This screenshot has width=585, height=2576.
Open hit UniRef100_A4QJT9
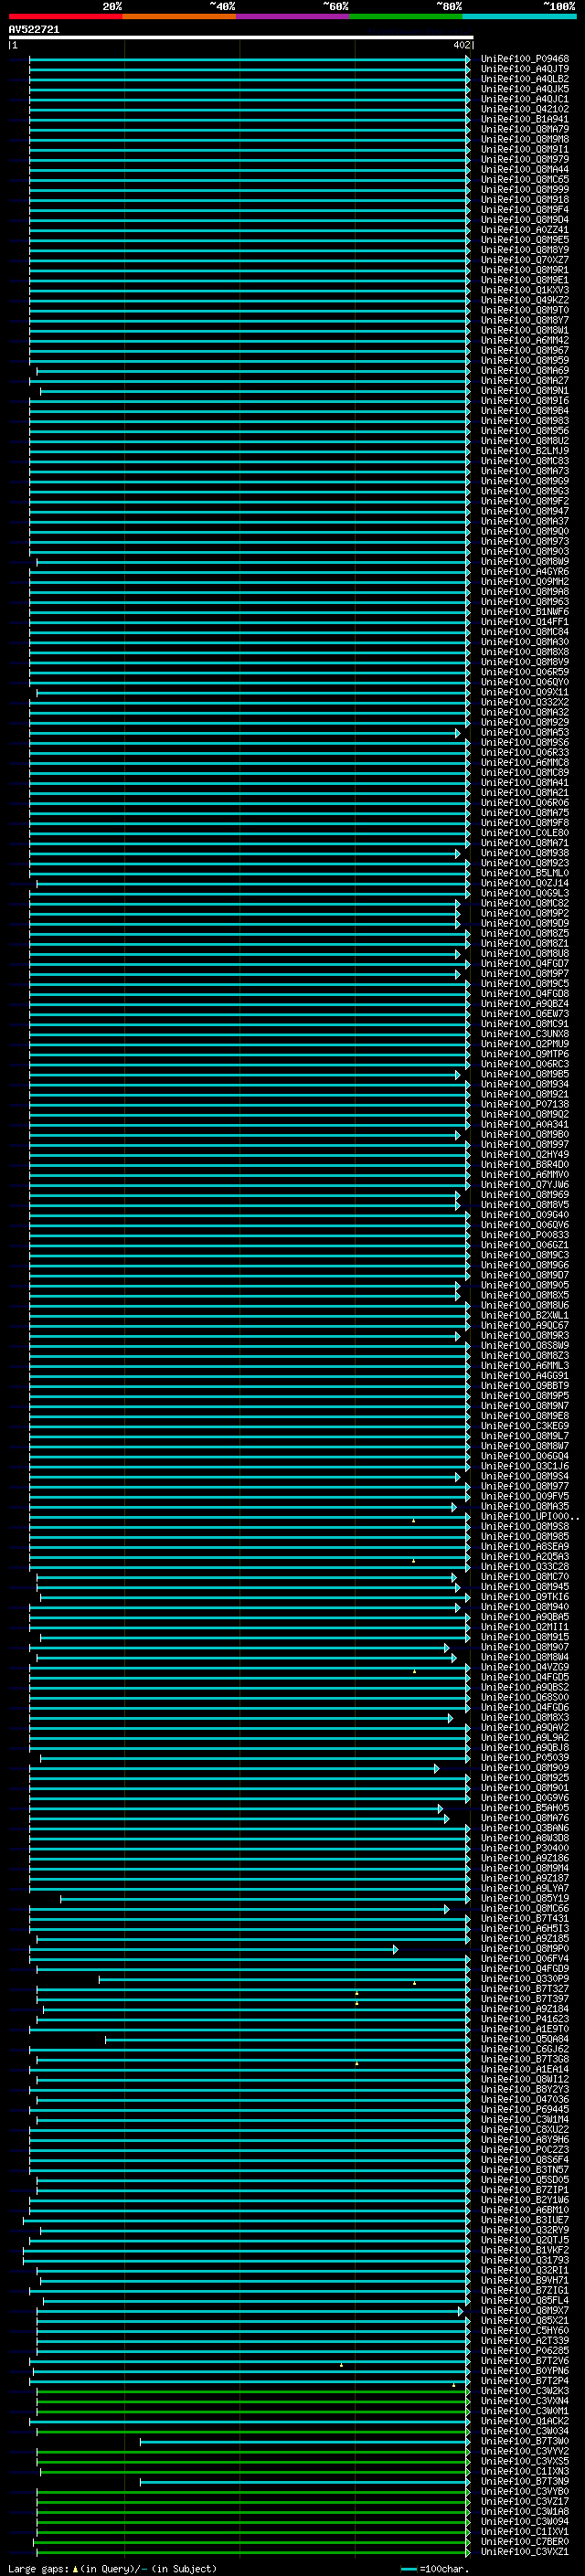pyautogui.click(x=525, y=69)
